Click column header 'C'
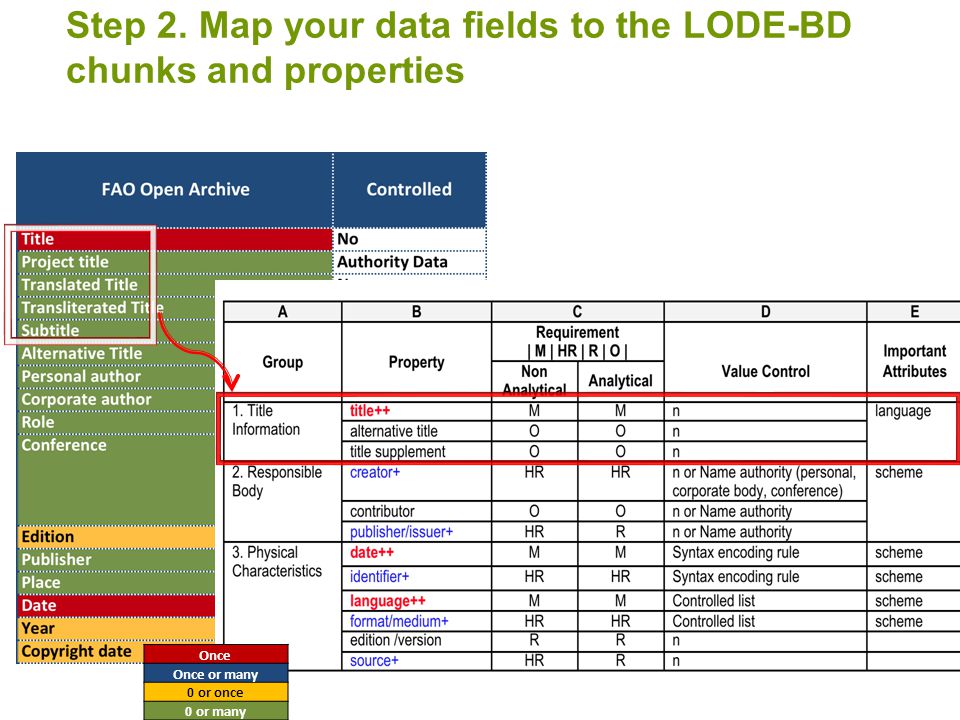The image size is (960, 720). [577, 312]
